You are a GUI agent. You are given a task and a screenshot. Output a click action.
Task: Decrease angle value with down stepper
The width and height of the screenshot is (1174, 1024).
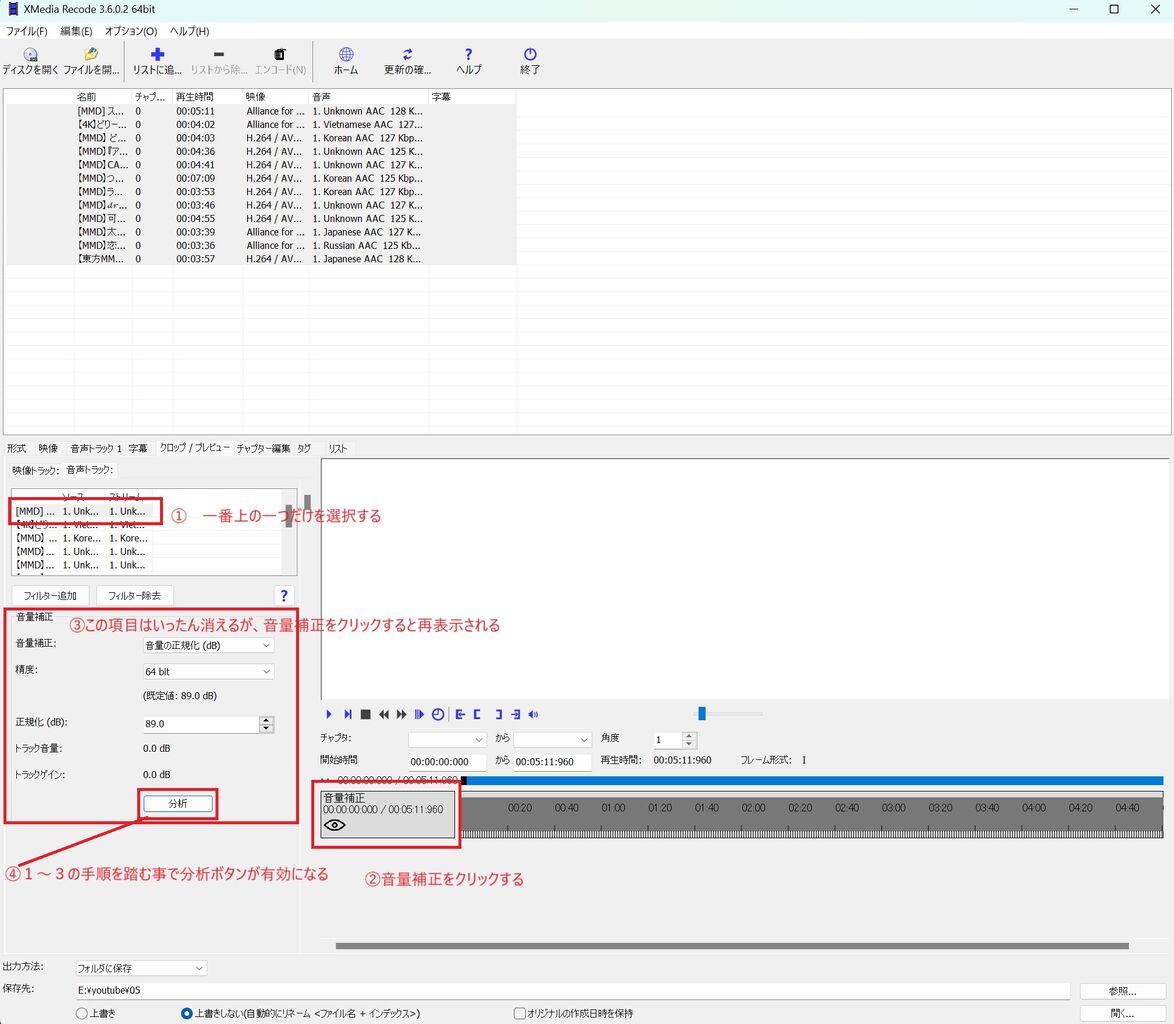690,744
